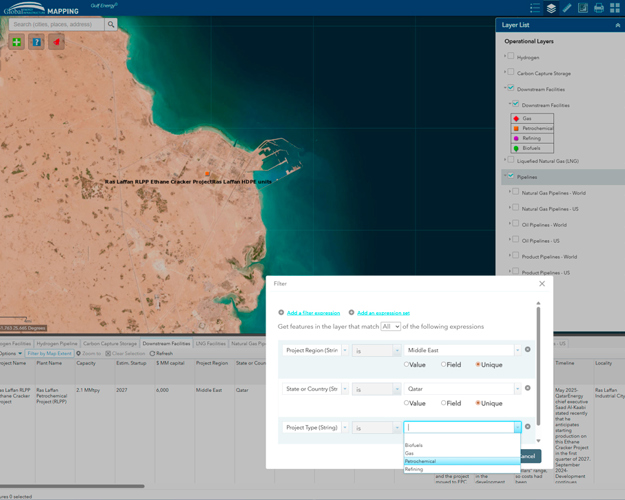This screenshot has height=500, width=625.
Task: Open the Layer List stack icon
Action: 551,8
